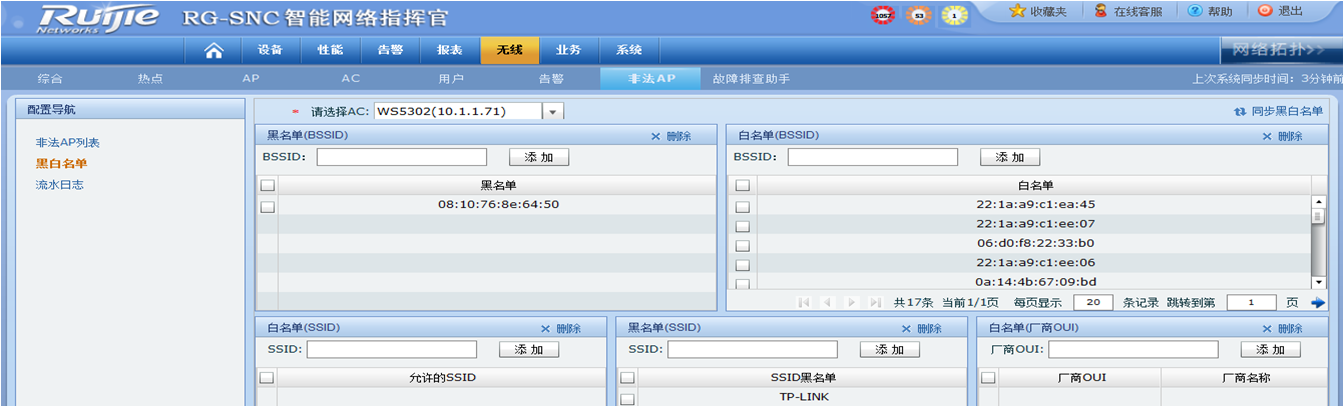The image size is (1344, 407).
Task: Open the 请选择AC dropdown showing WS5302
Action: (553, 112)
